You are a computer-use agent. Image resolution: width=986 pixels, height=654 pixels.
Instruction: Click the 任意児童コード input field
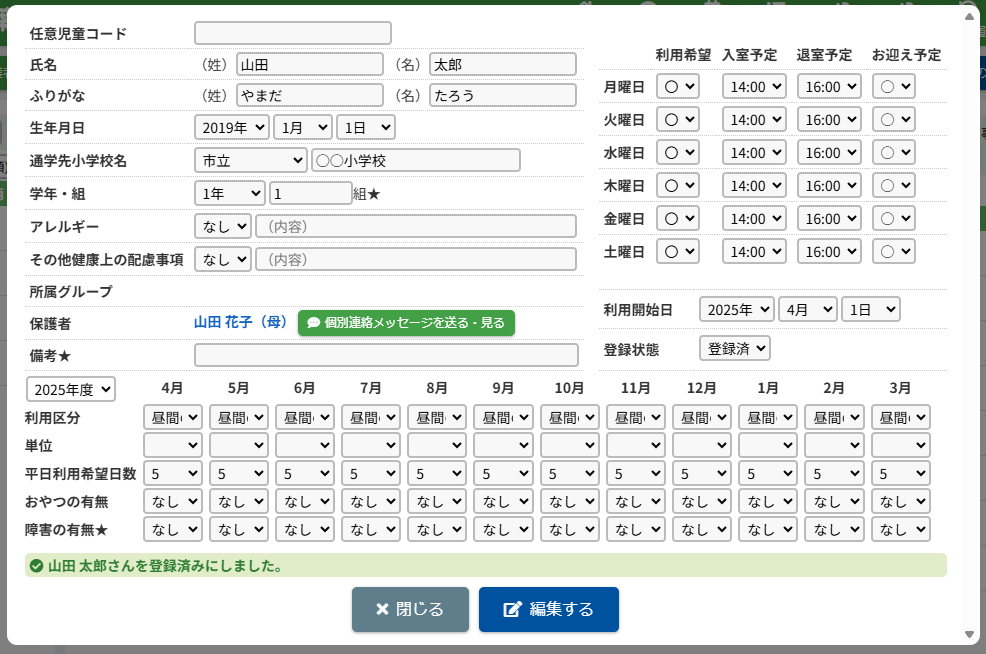[x=293, y=34]
